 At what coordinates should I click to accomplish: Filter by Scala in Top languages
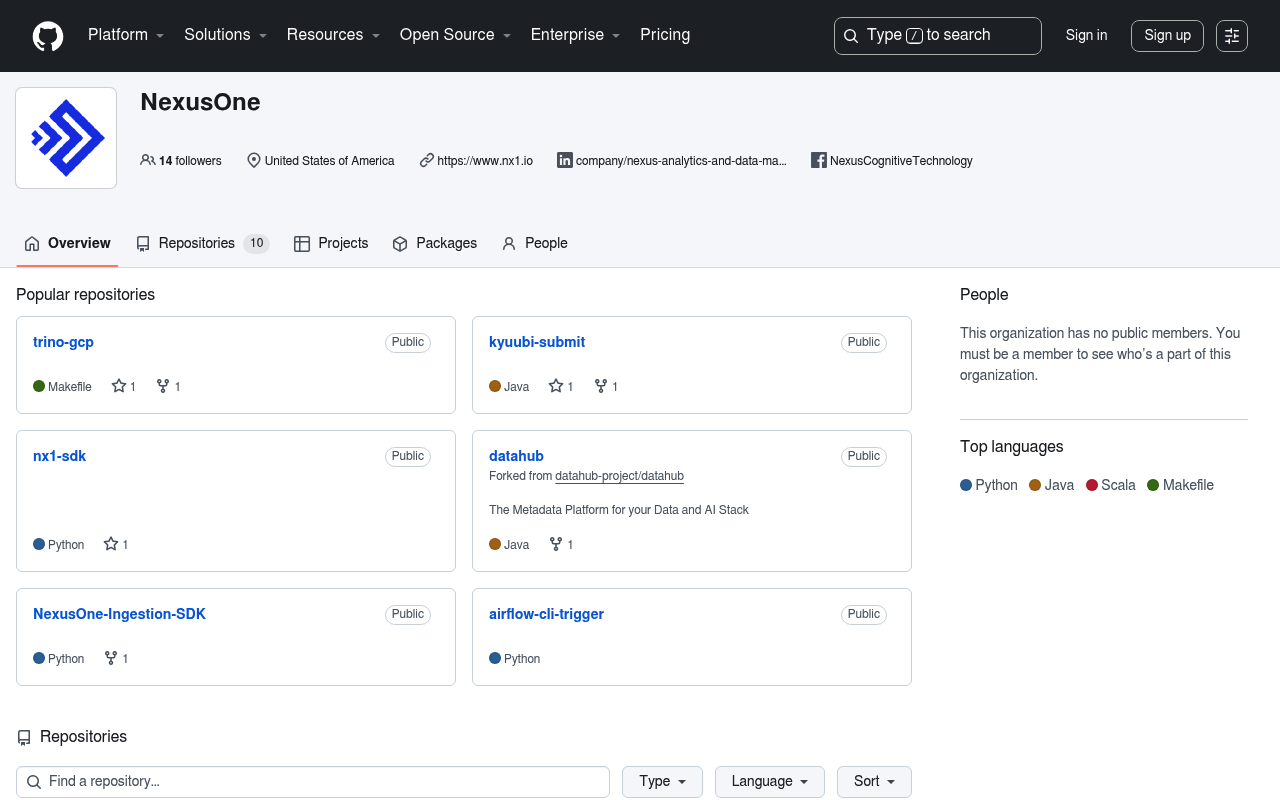[x=1110, y=485]
